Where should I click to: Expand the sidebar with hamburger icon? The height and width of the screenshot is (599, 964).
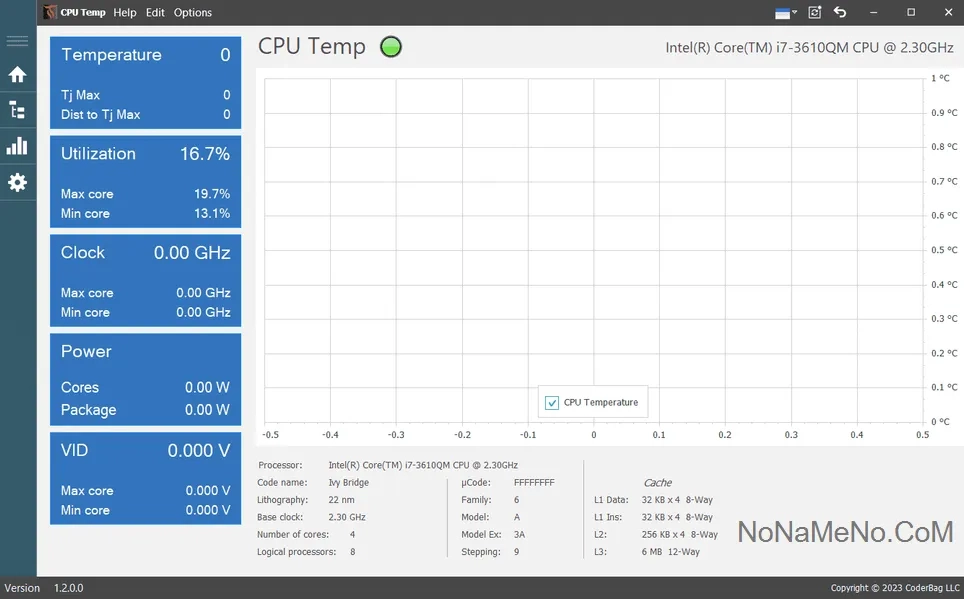pyautogui.click(x=17, y=41)
